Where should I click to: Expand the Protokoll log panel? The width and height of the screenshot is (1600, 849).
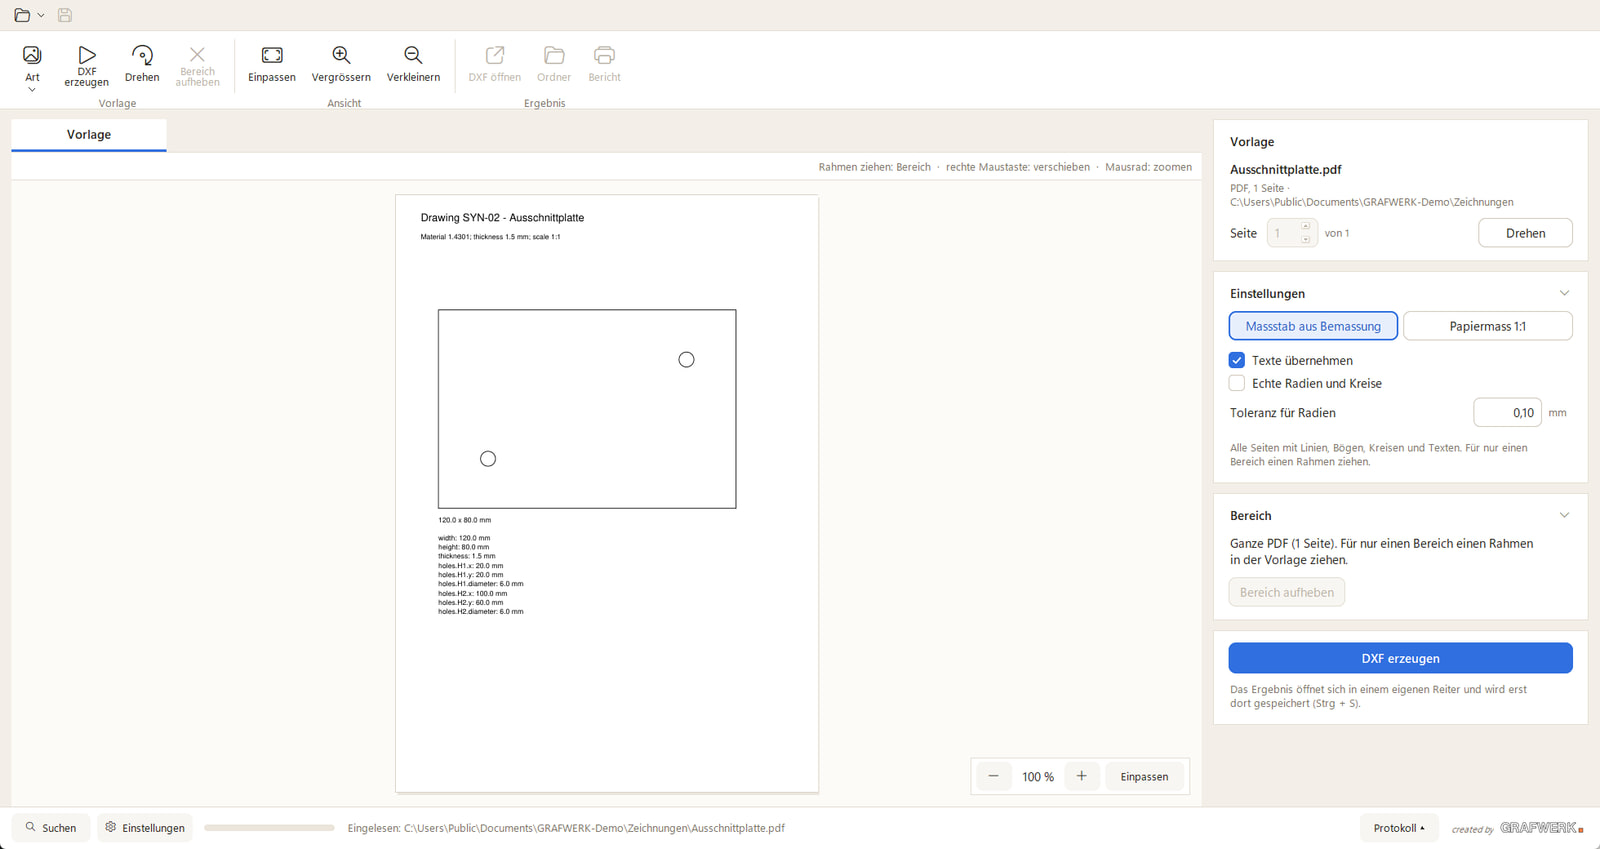tap(1399, 828)
